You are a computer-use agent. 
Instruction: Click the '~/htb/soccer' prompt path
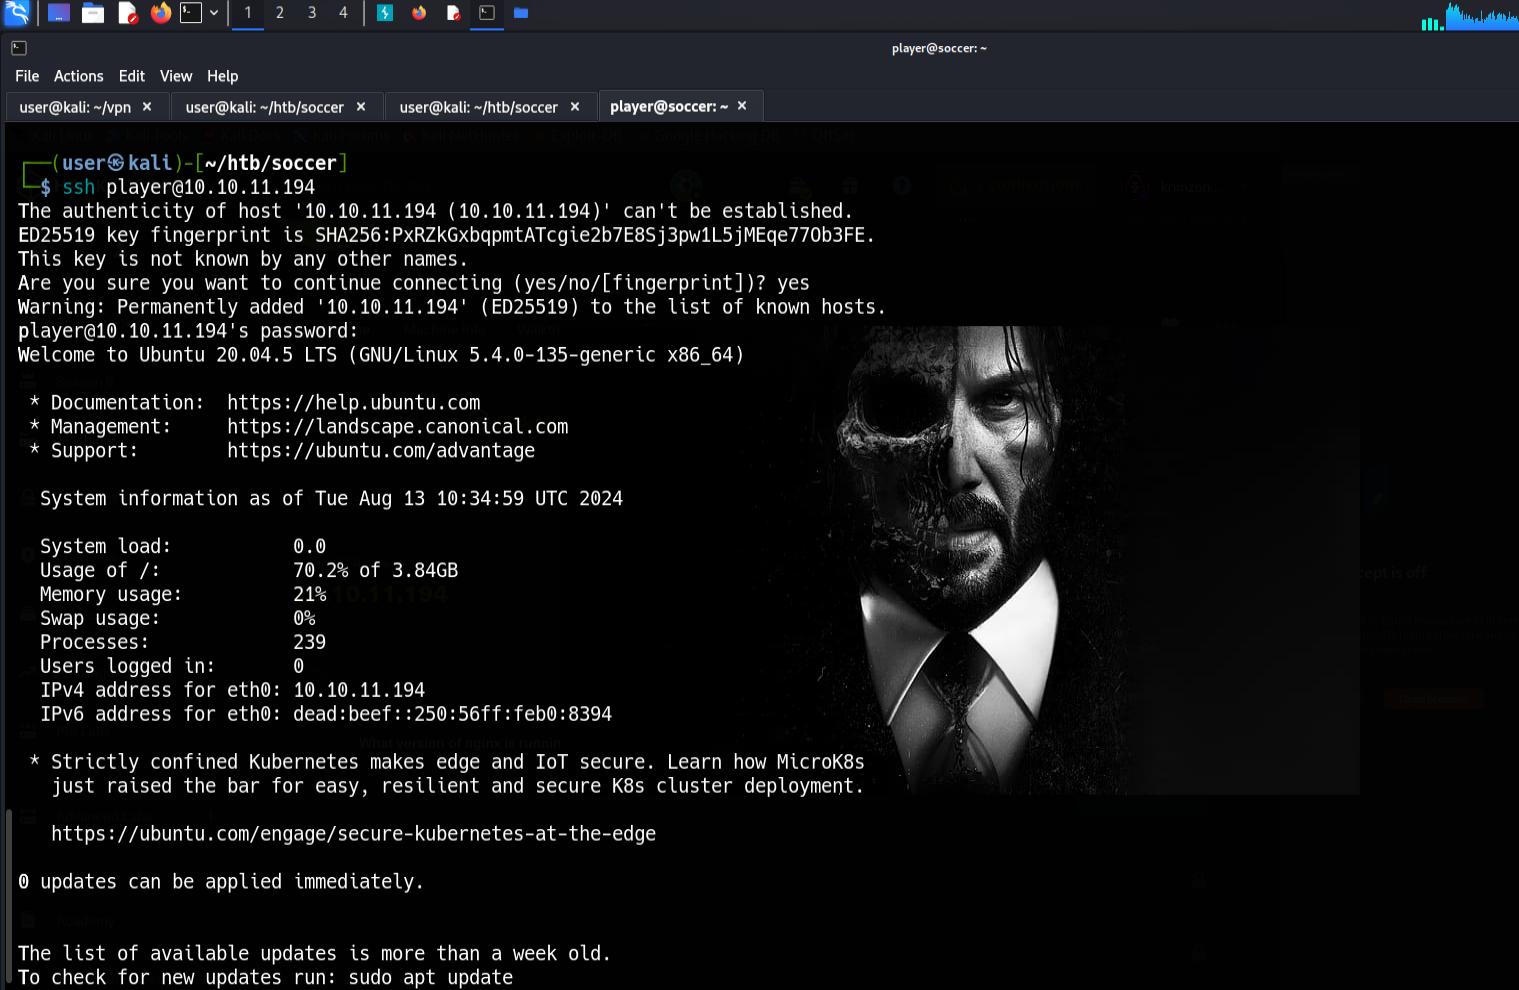[x=271, y=163]
